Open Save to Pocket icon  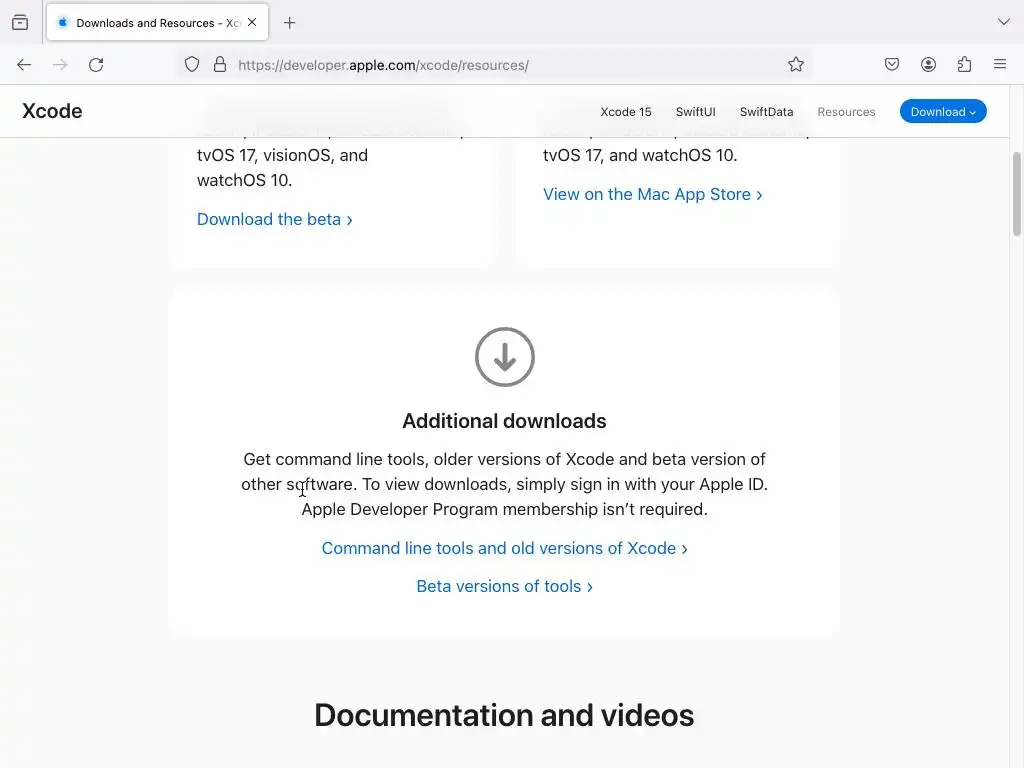coord(892,65)
